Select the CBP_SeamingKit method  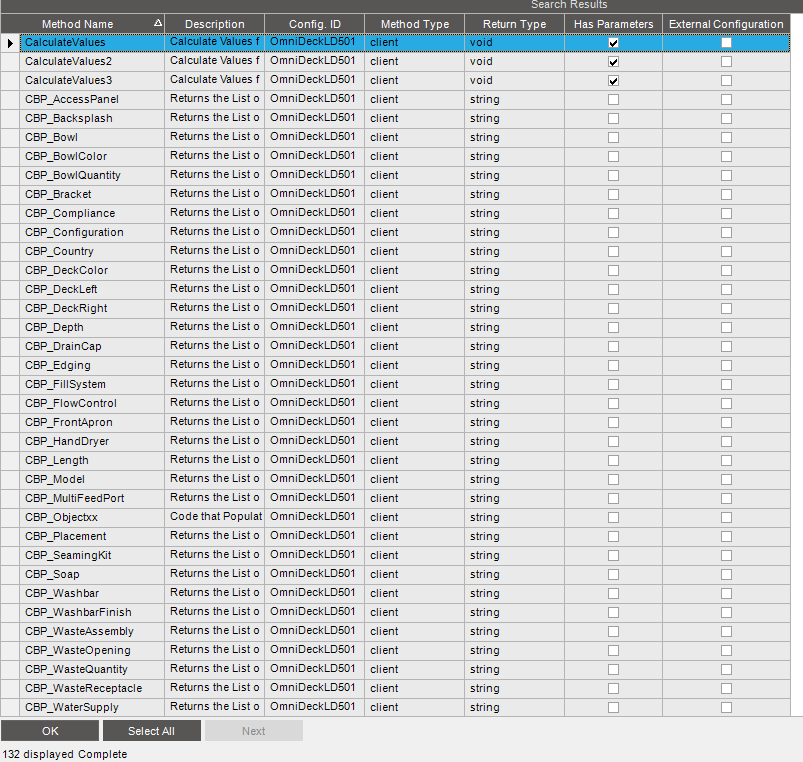(68, 555)
